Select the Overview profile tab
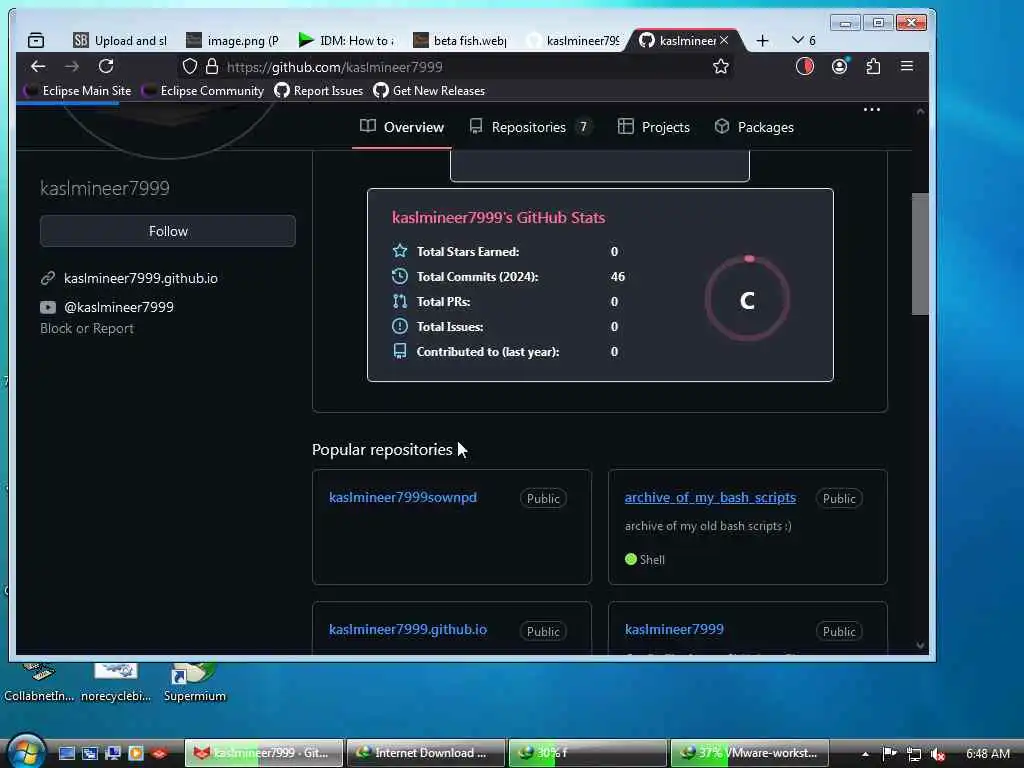1024x768 pixels. coord(402,127)
